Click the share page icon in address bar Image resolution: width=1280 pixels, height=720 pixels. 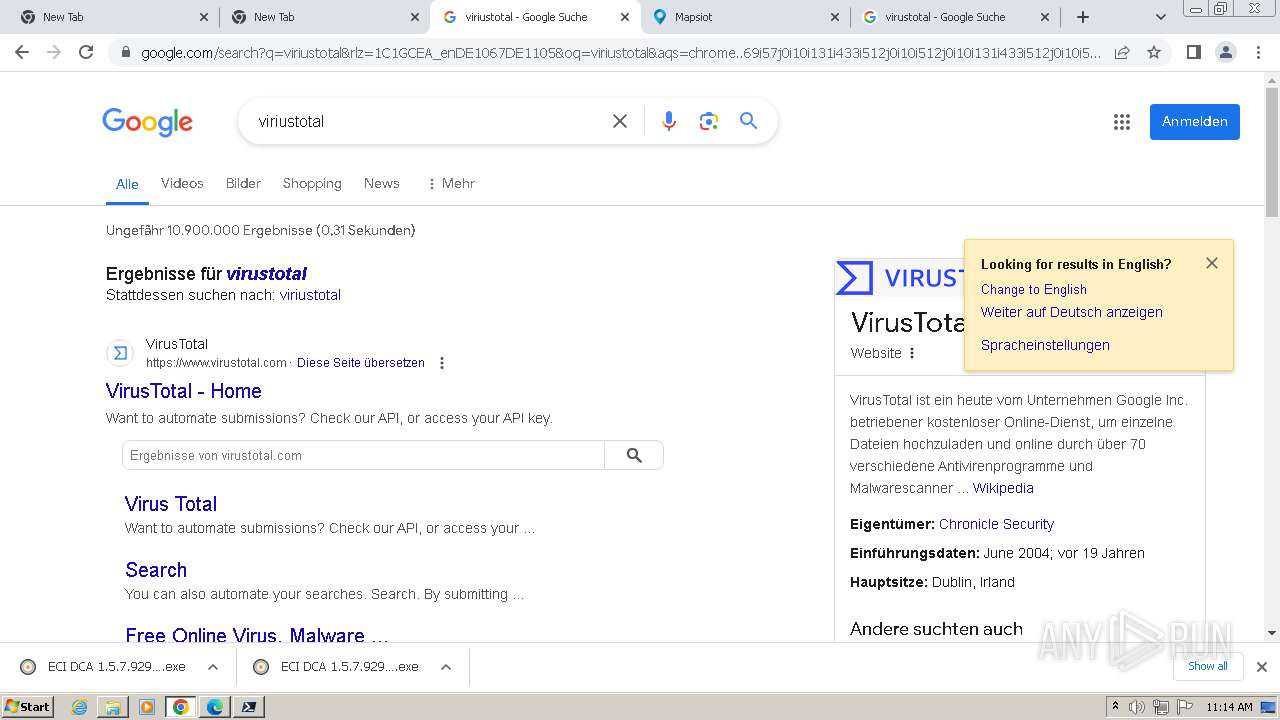pyautogui.click(x=1122, y=52)
